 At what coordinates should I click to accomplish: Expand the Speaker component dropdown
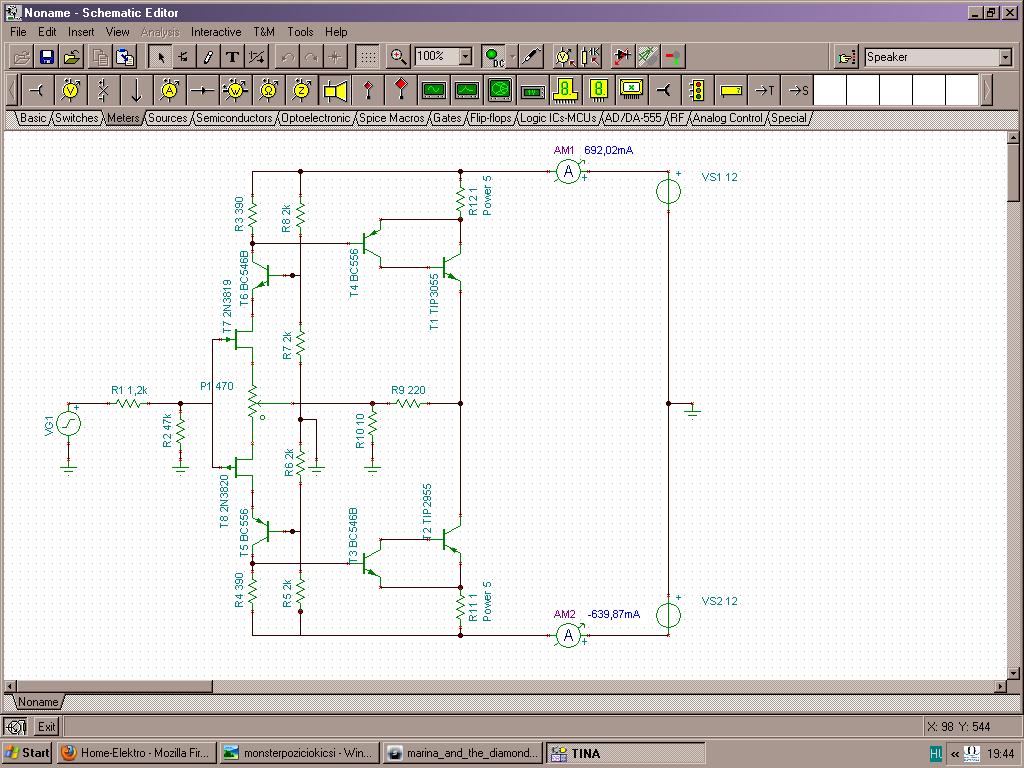(x=1005, y=57)
